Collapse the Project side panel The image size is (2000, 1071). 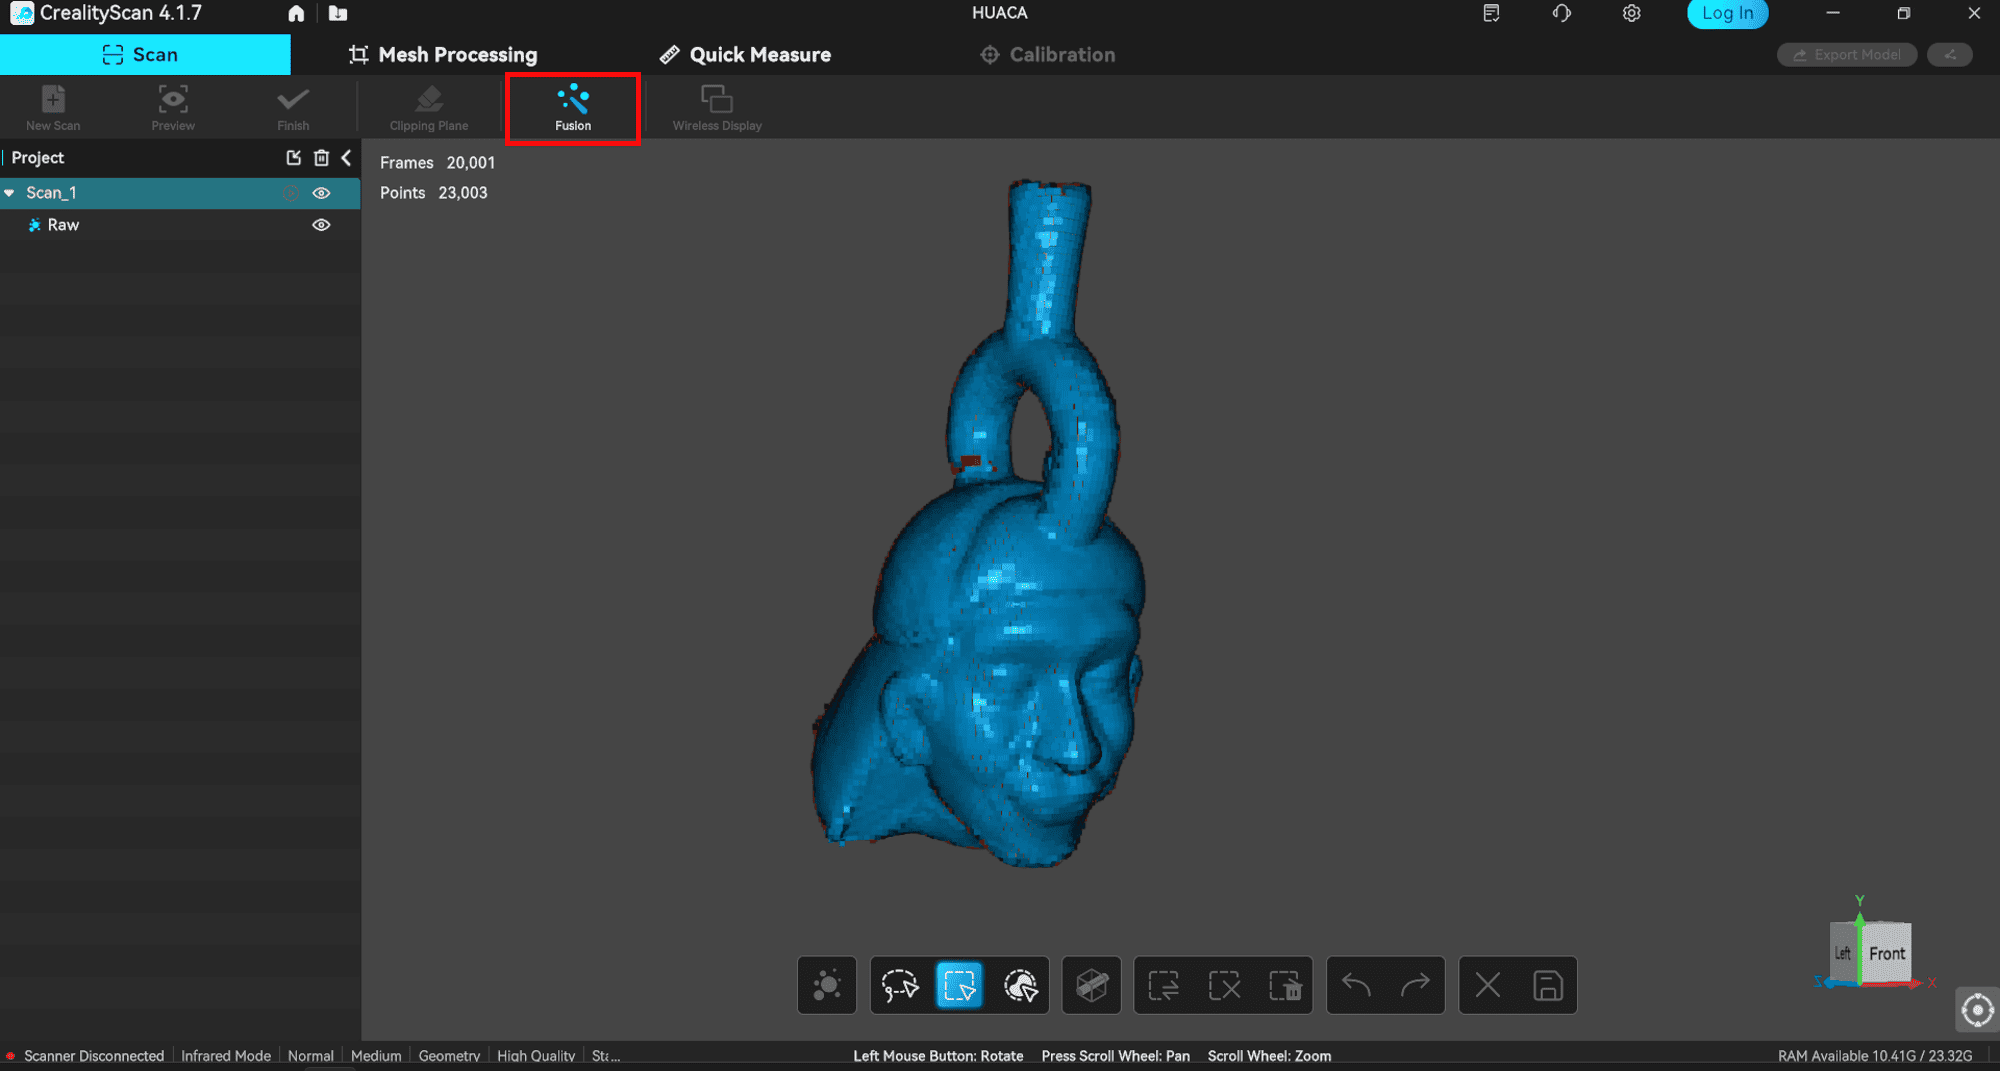point(346,158)
